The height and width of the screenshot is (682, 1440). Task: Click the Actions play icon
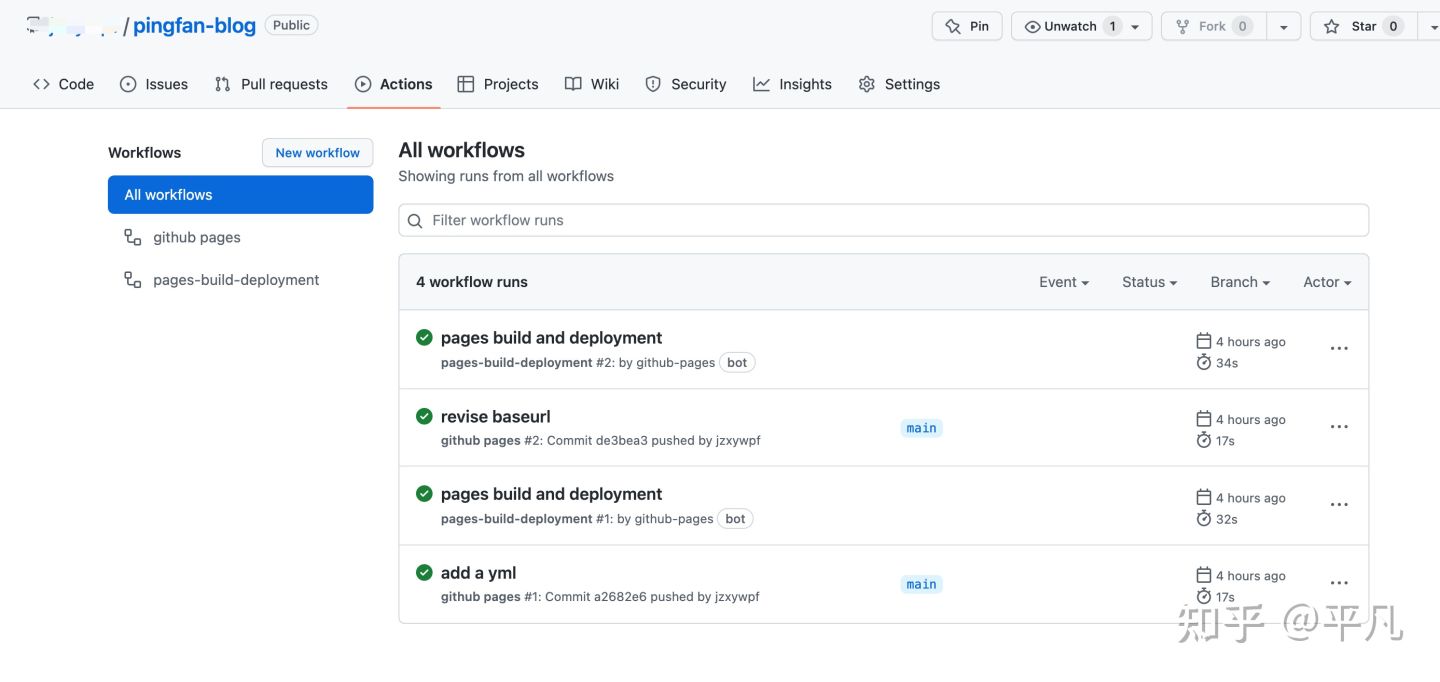tap(363, 84)
